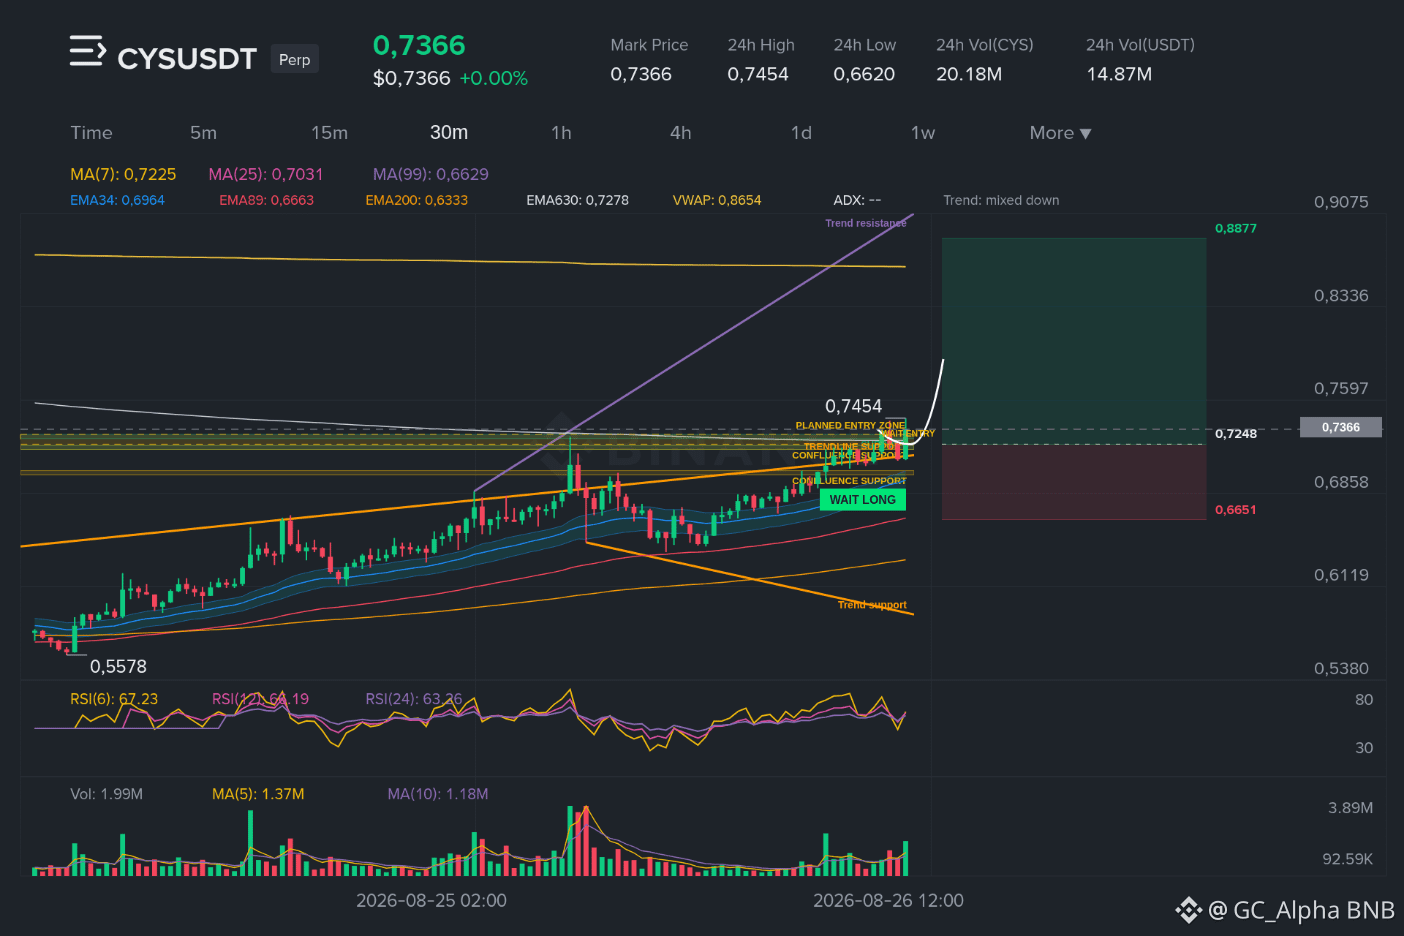Click the Trend resistance line label
Image resolution: width=1404 pixels, height=936 pixels.
[866, 223]
